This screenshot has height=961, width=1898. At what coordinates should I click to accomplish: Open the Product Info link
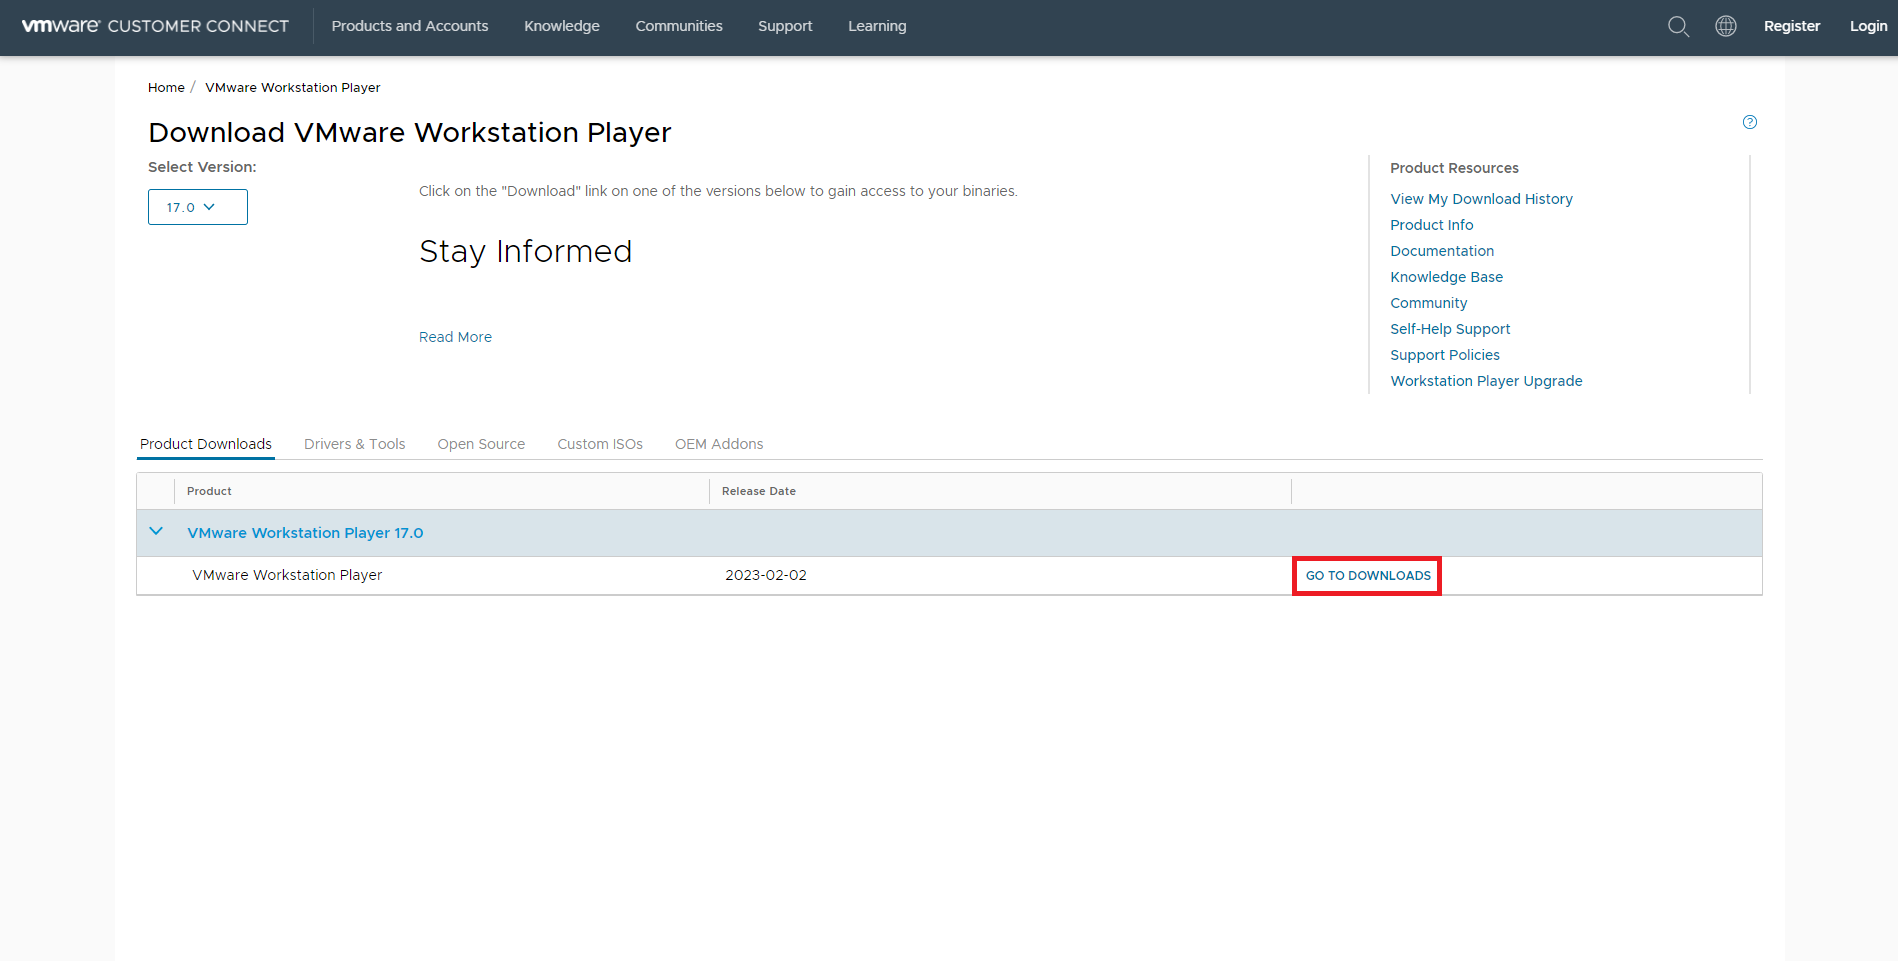pos(1432,225)
